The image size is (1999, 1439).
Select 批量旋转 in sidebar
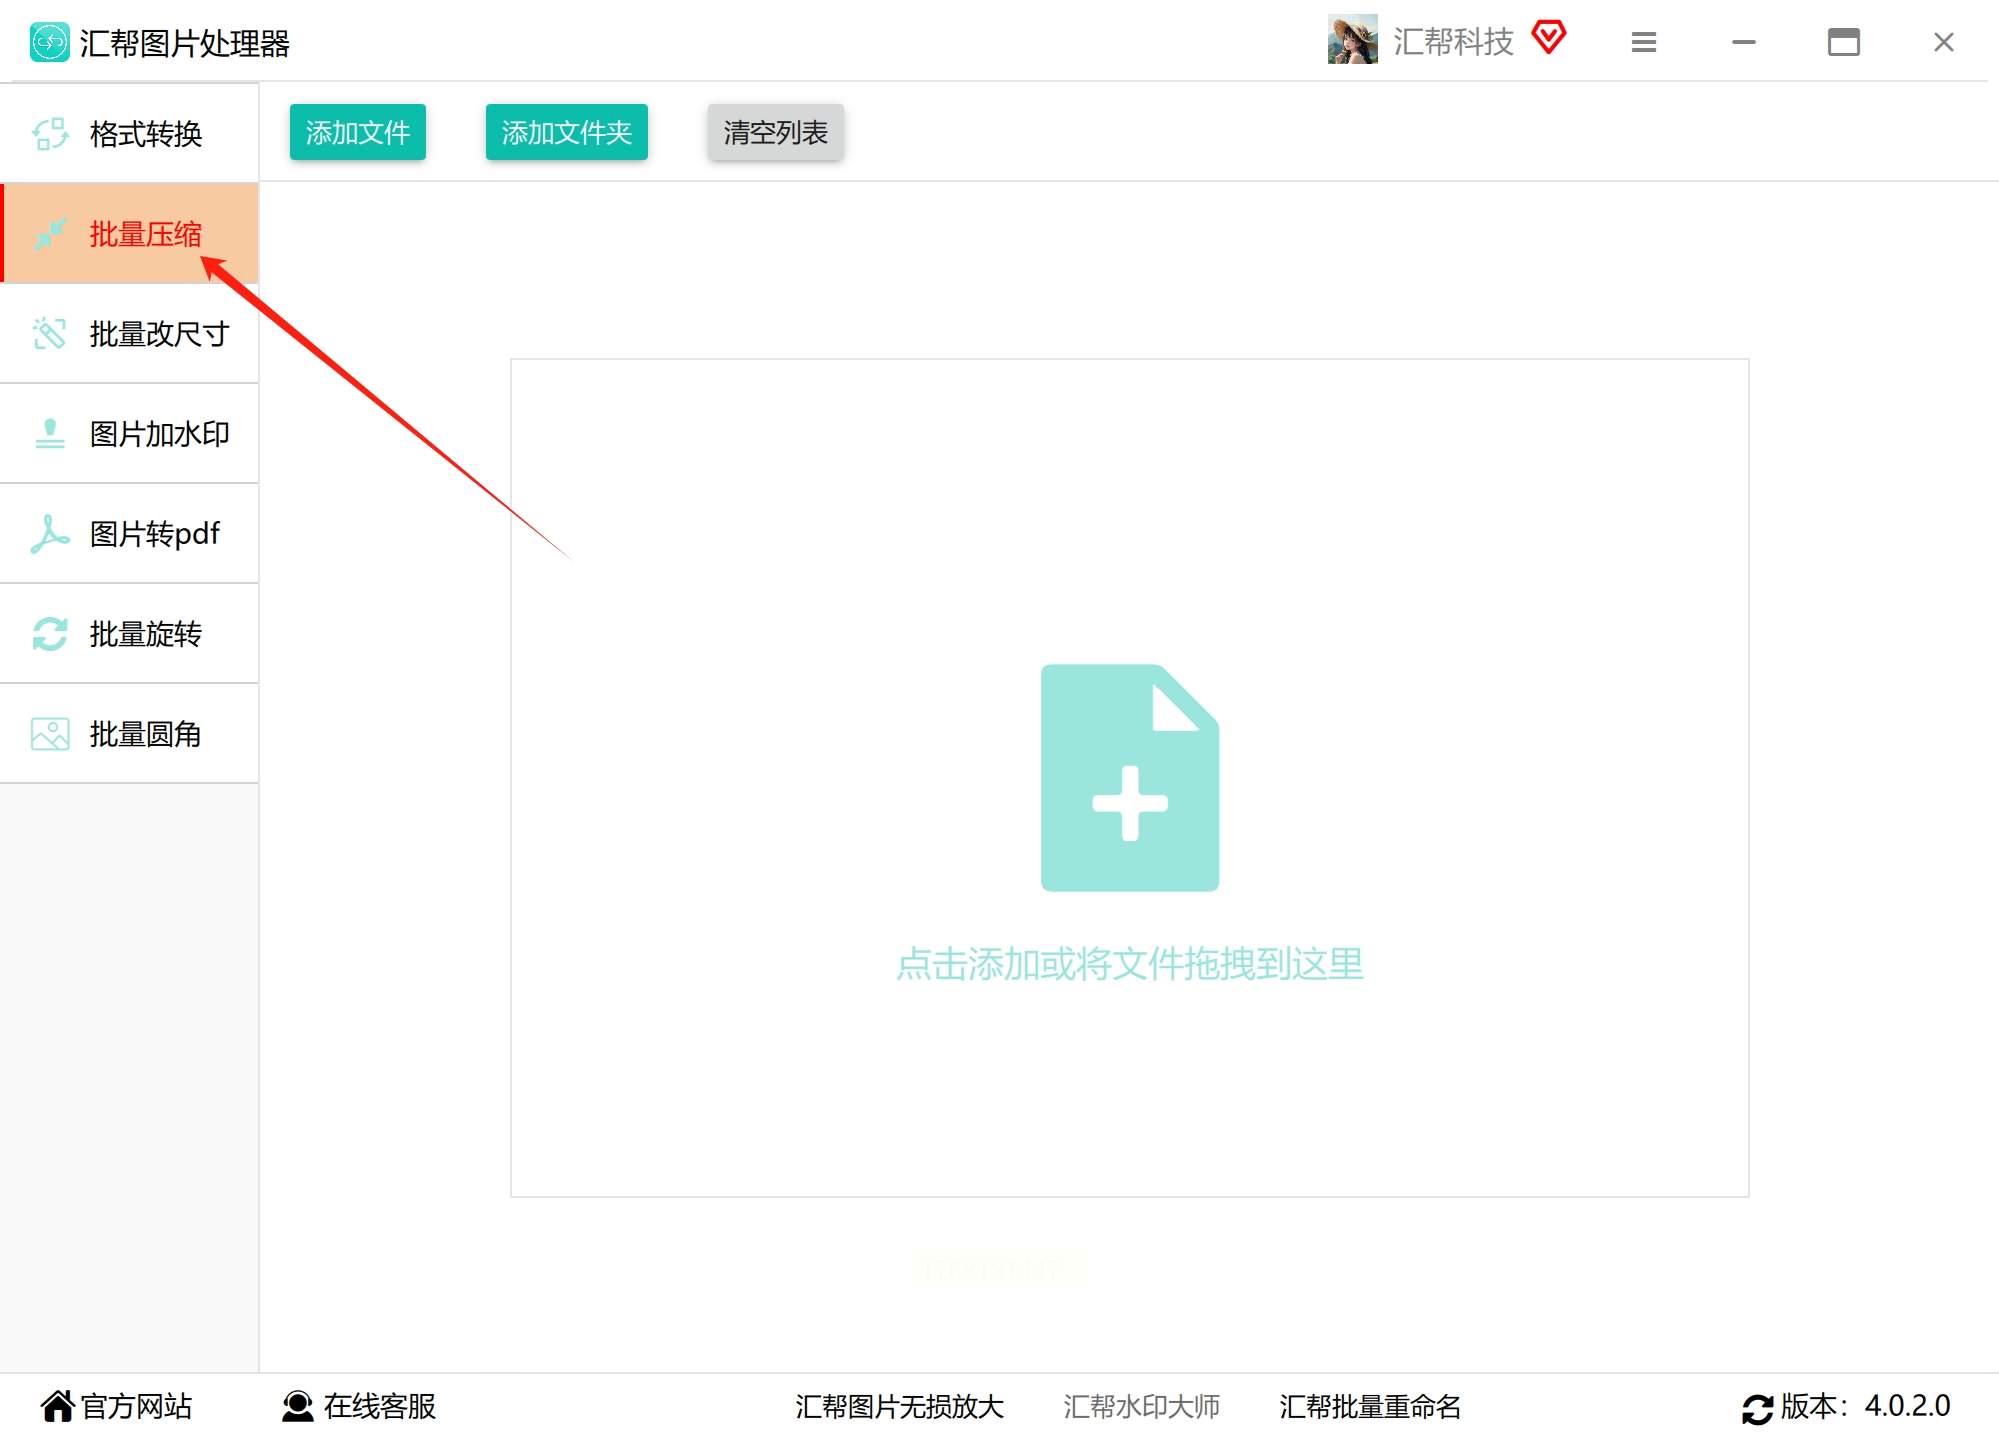pyautogui.click(x=145, y=633)
